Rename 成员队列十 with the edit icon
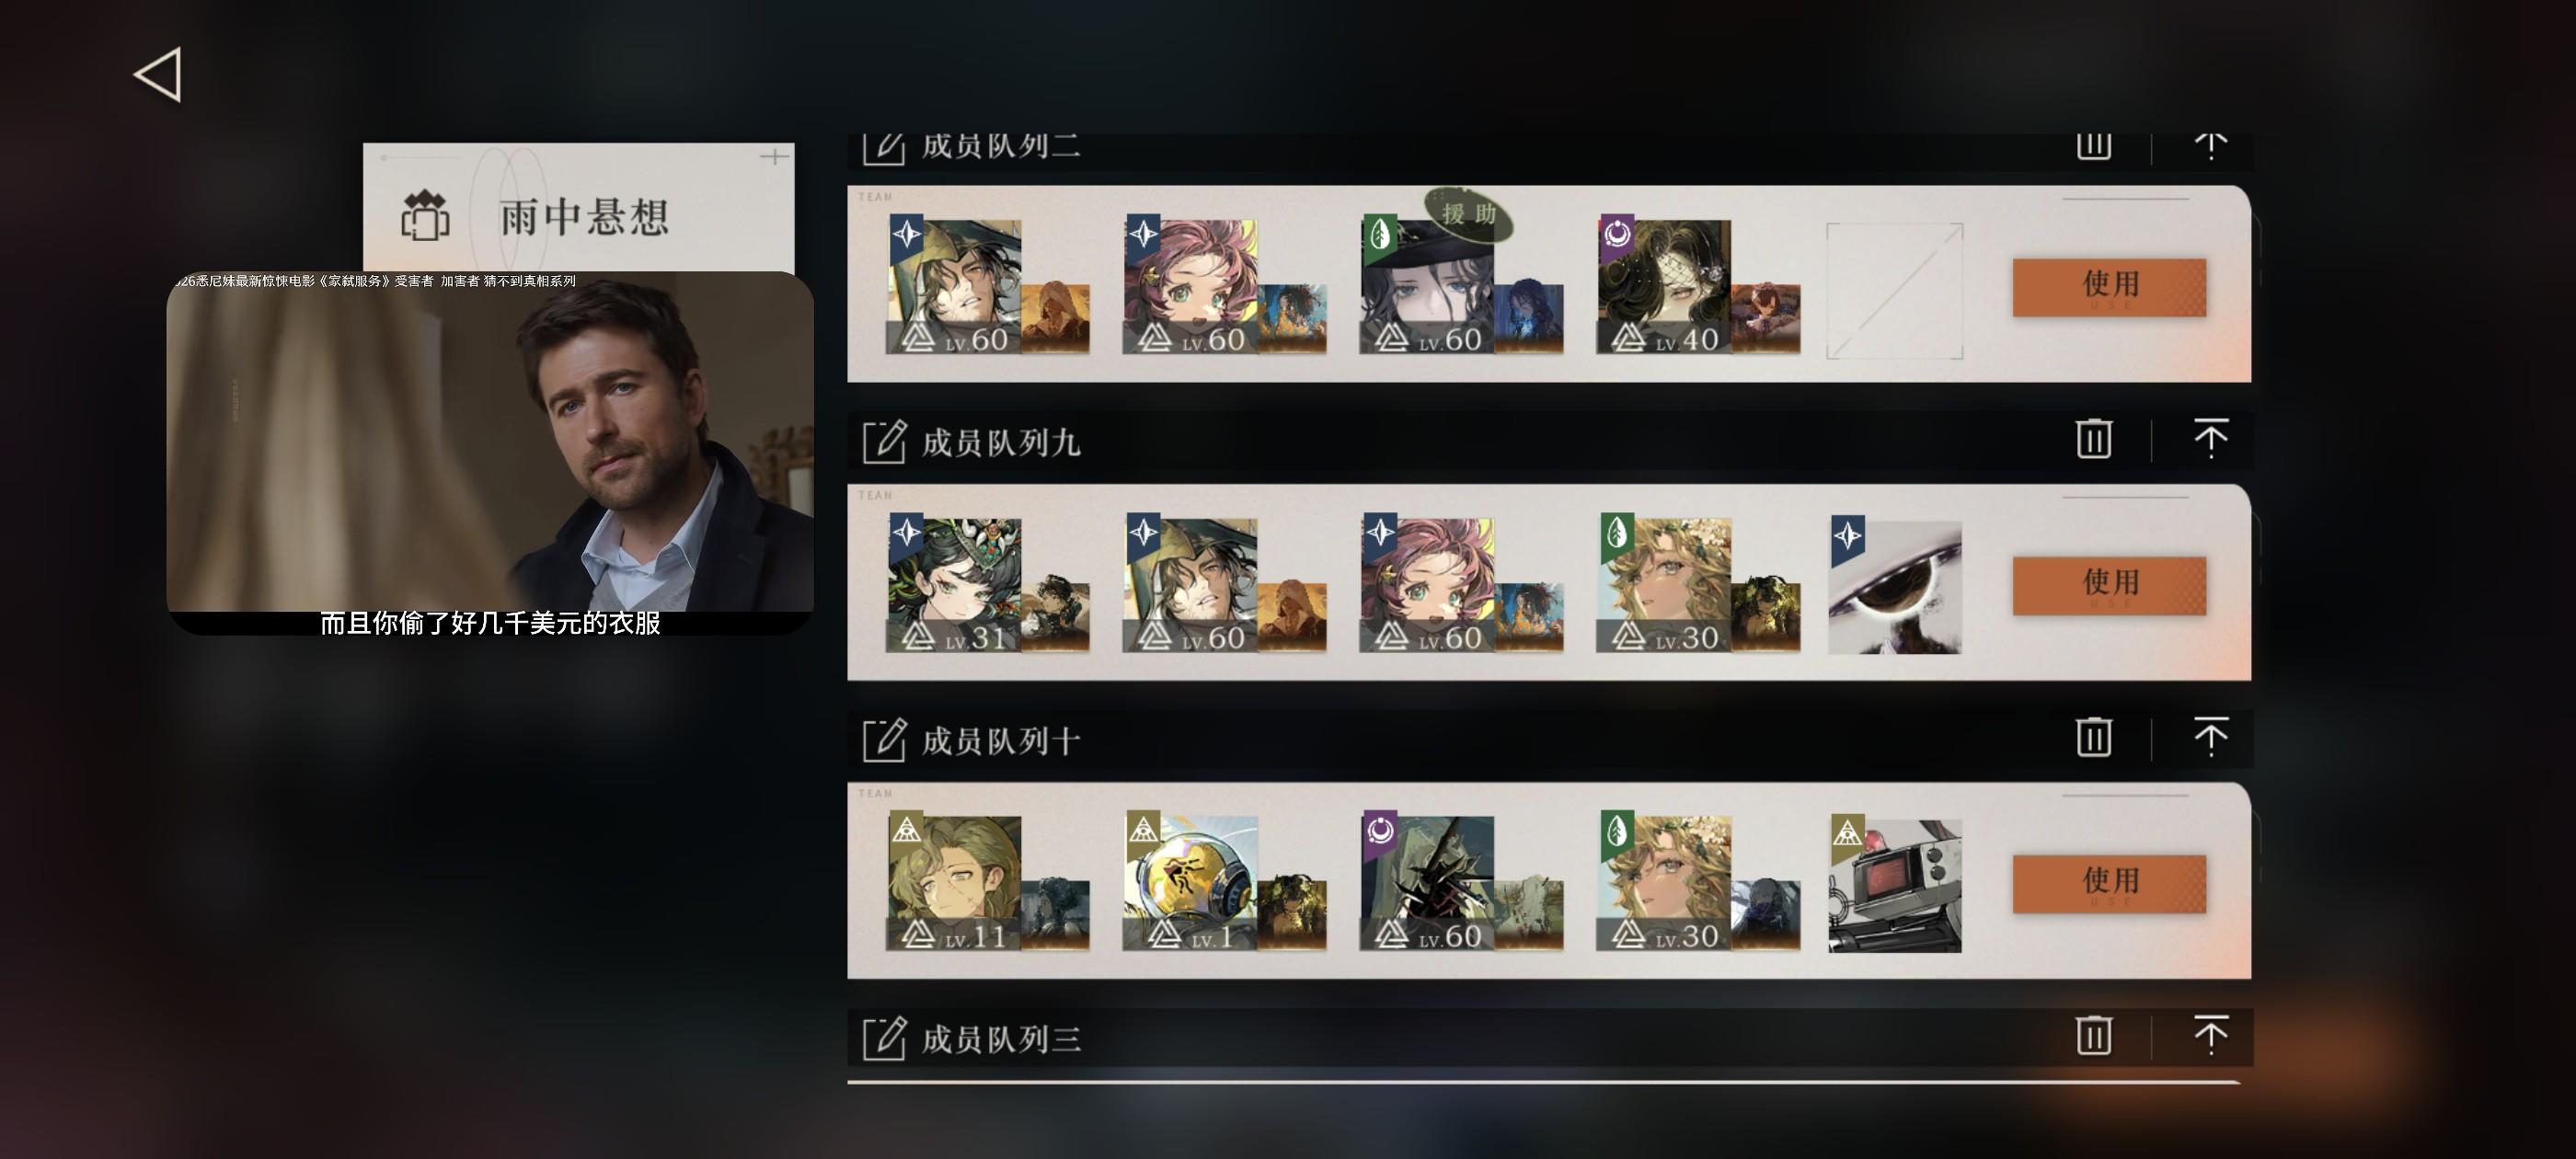The height and width of the screenshot is (1159, 2576). pos(884,739)
